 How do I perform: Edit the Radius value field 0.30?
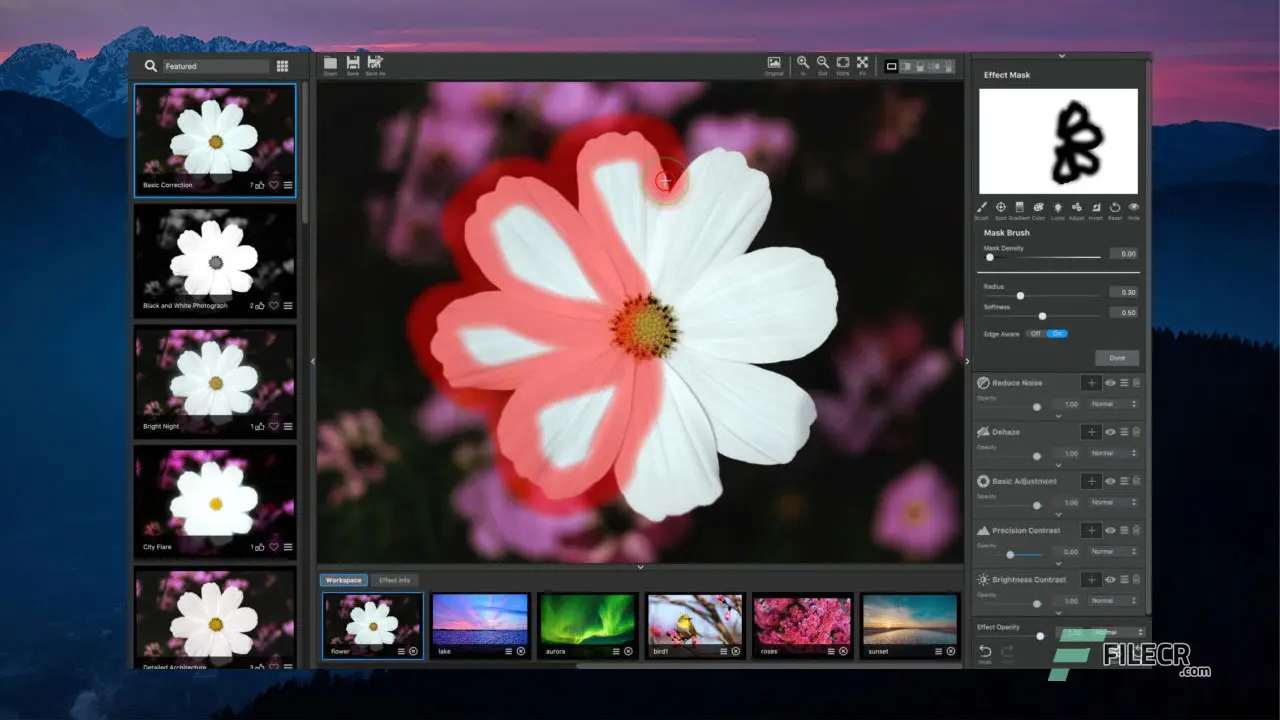[x=1123, y=292]
